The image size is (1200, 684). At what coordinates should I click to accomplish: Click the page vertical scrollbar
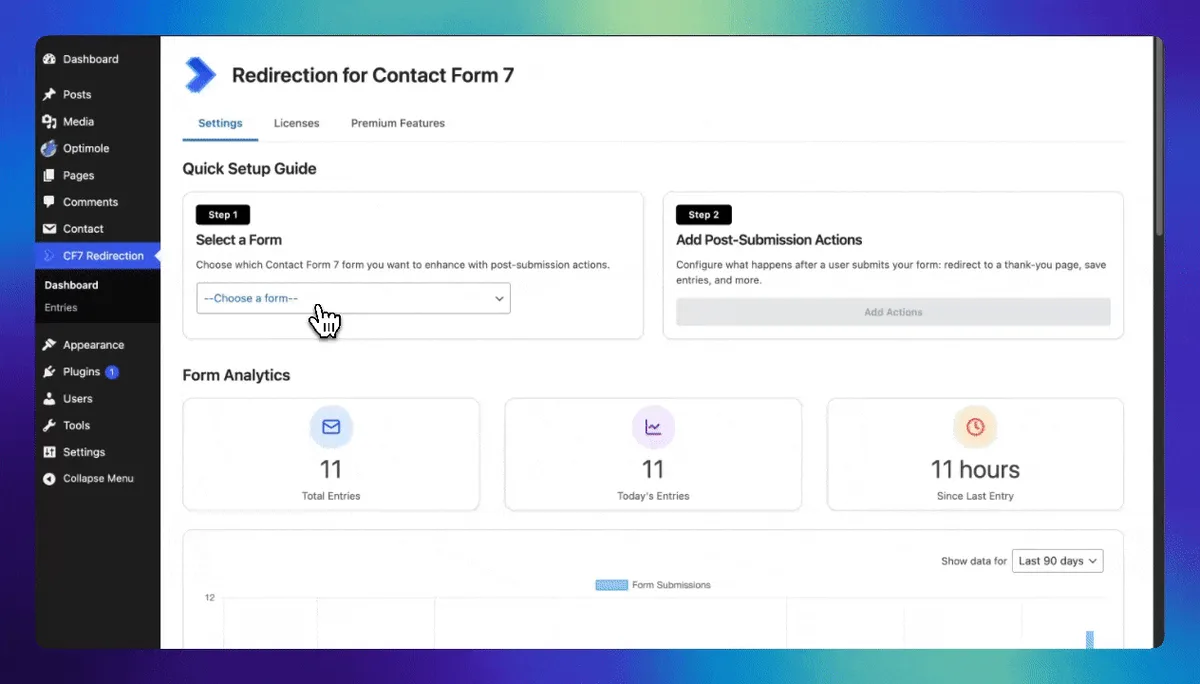(x=1158, y=135)
